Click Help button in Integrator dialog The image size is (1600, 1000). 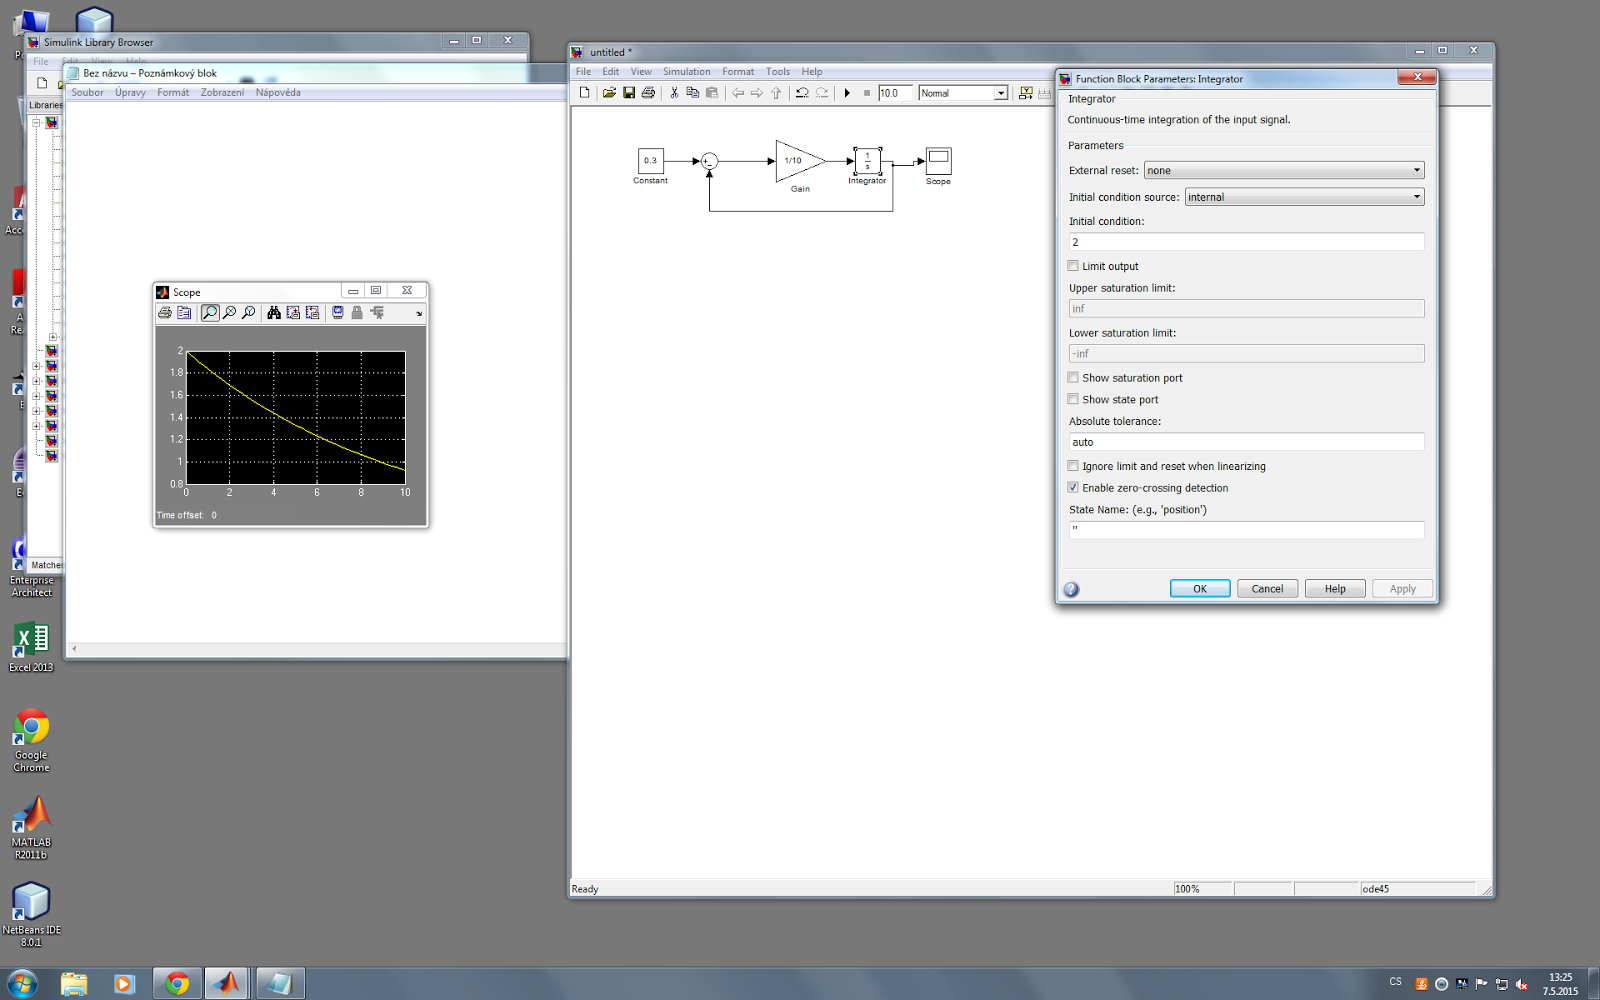[x=1335, y=589]
